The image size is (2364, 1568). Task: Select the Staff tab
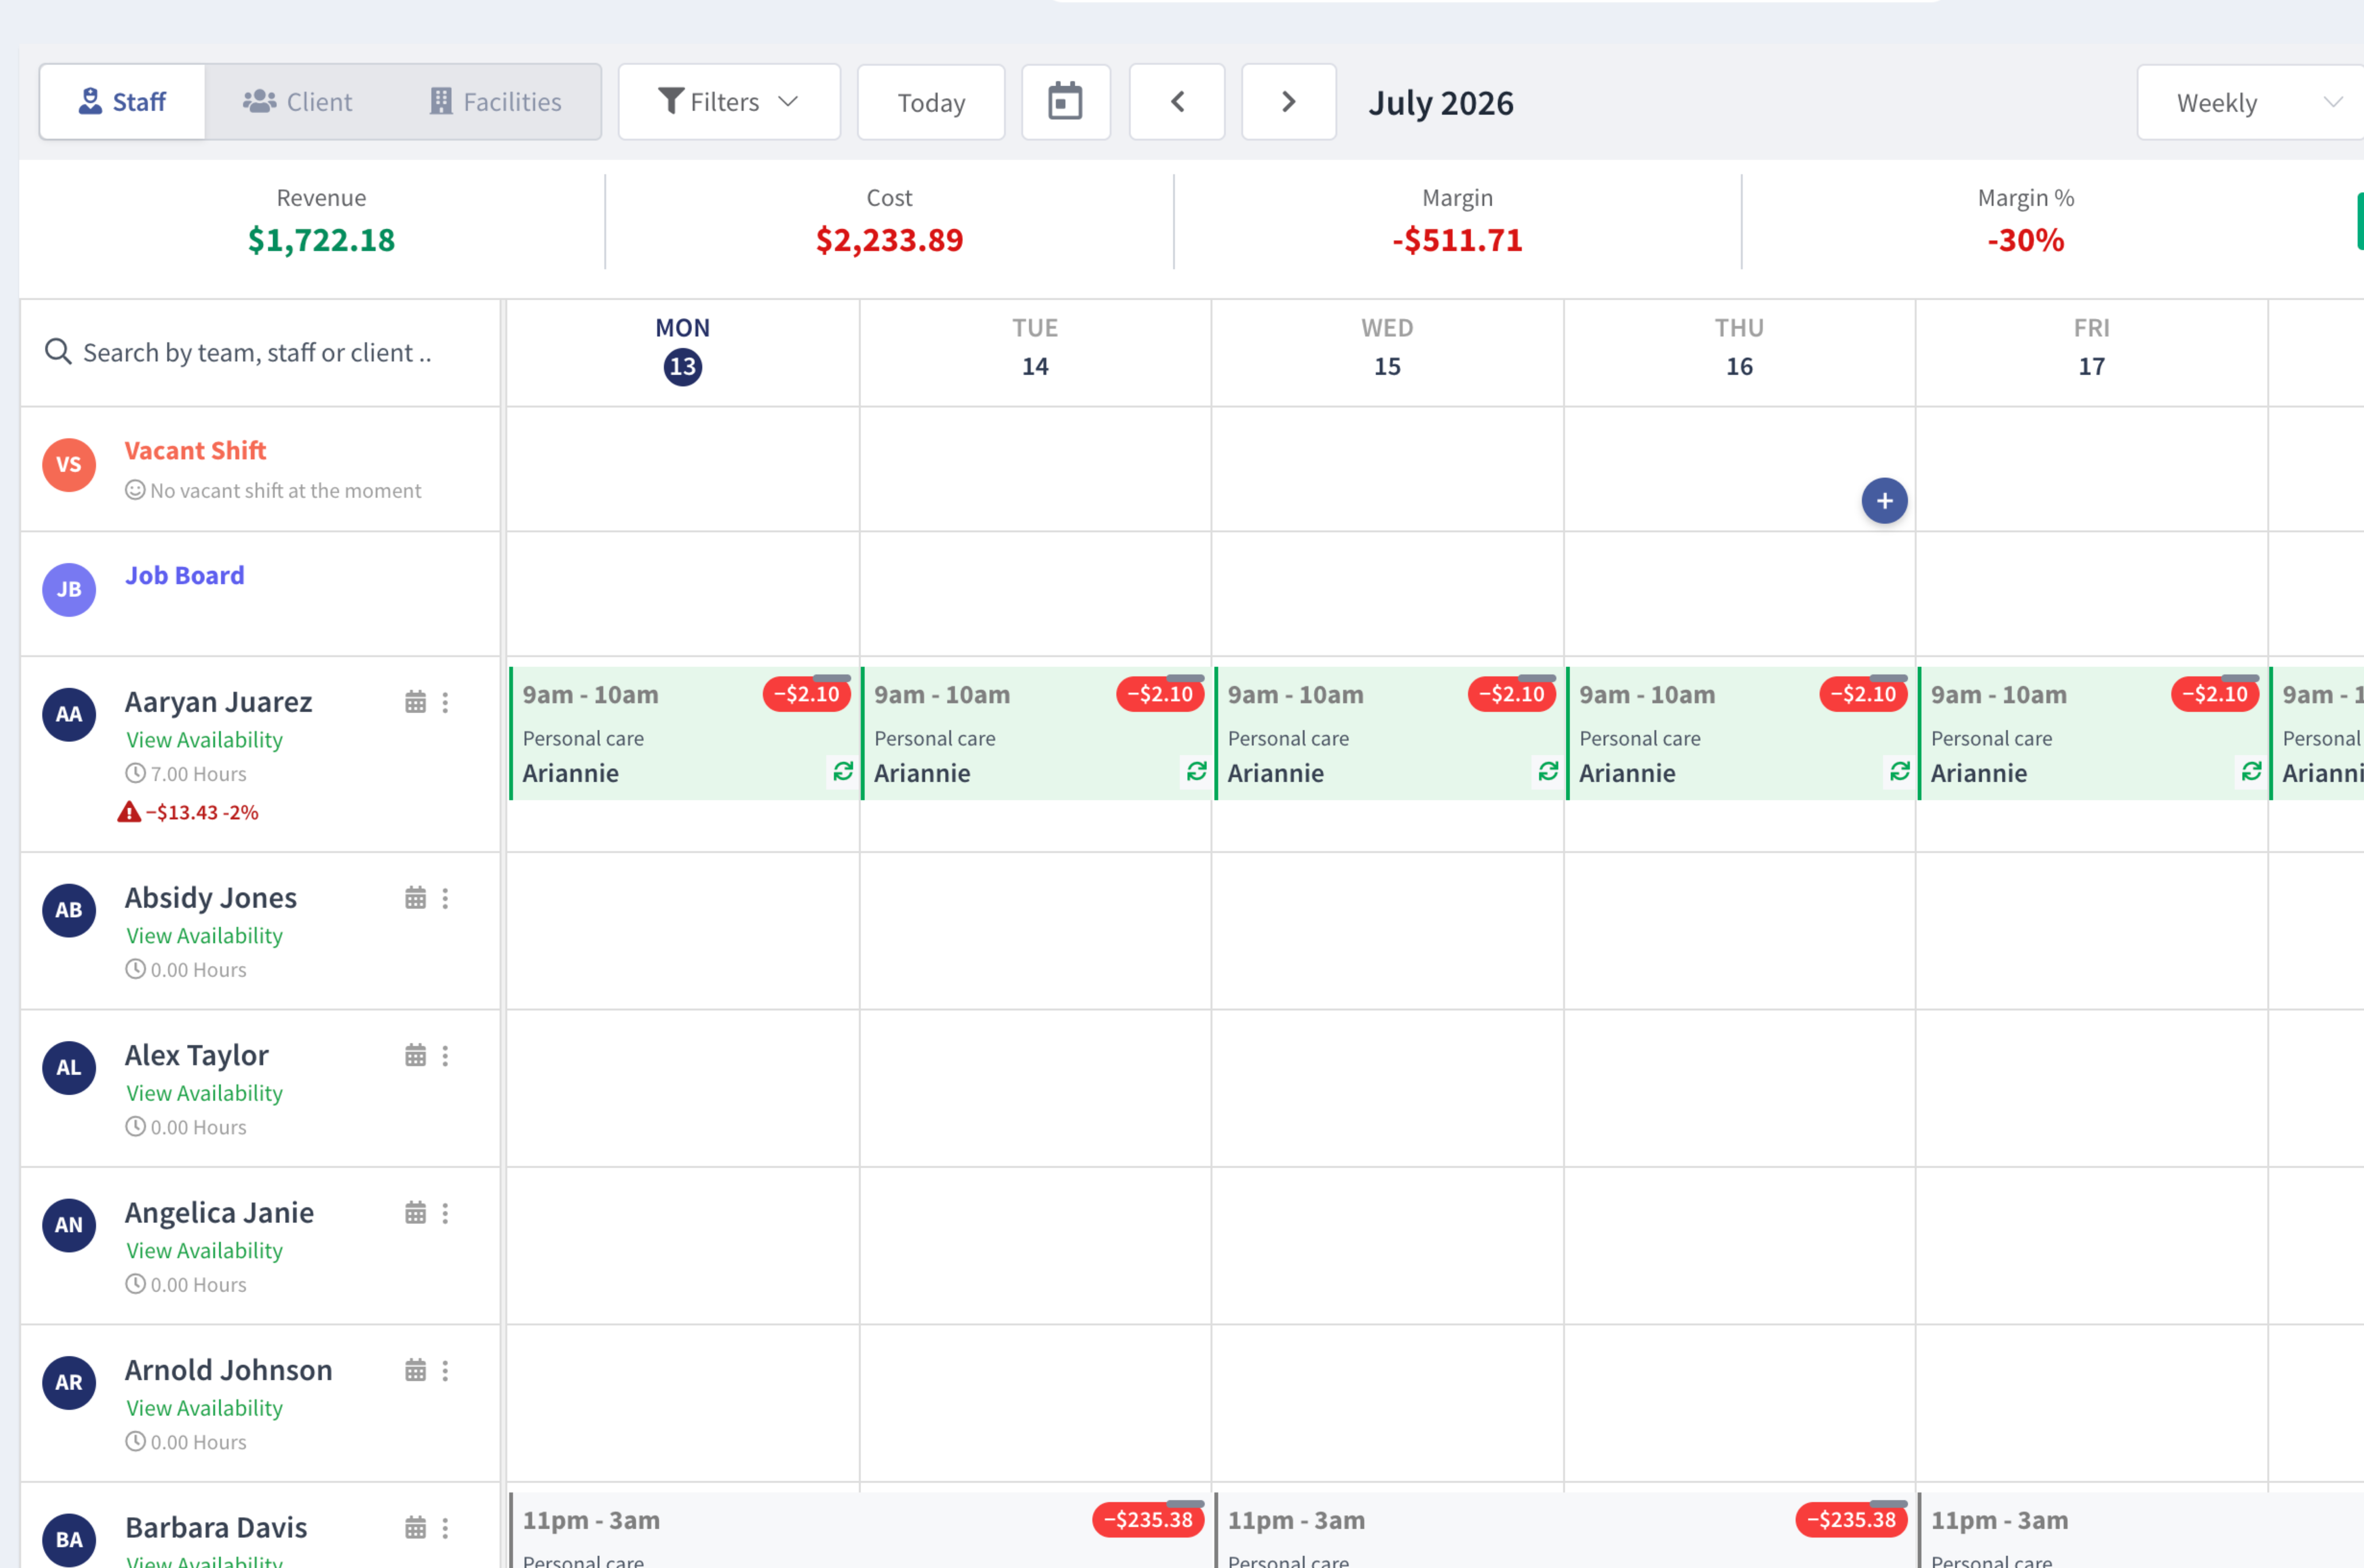[x=122, y=102]
